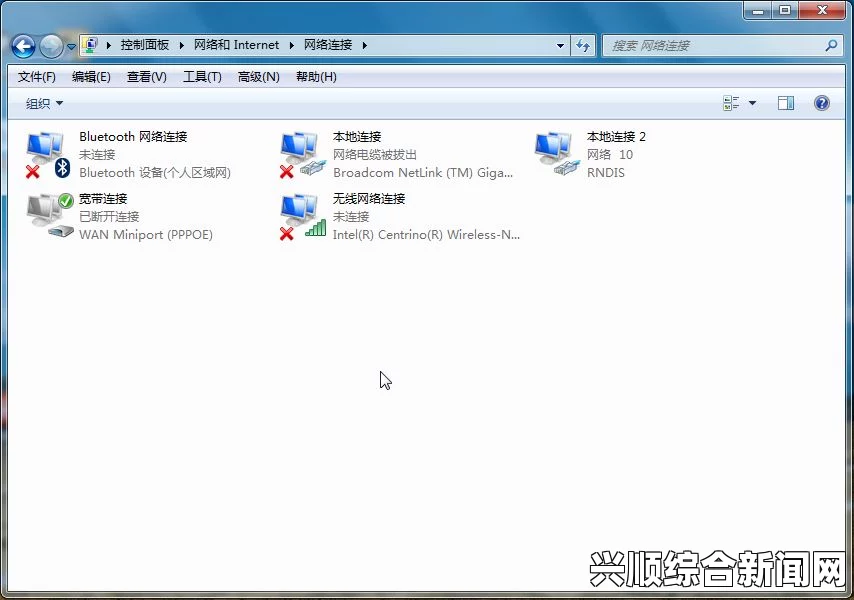Open the 高级(N) menu
854x600 pixels.
point(259,77)
